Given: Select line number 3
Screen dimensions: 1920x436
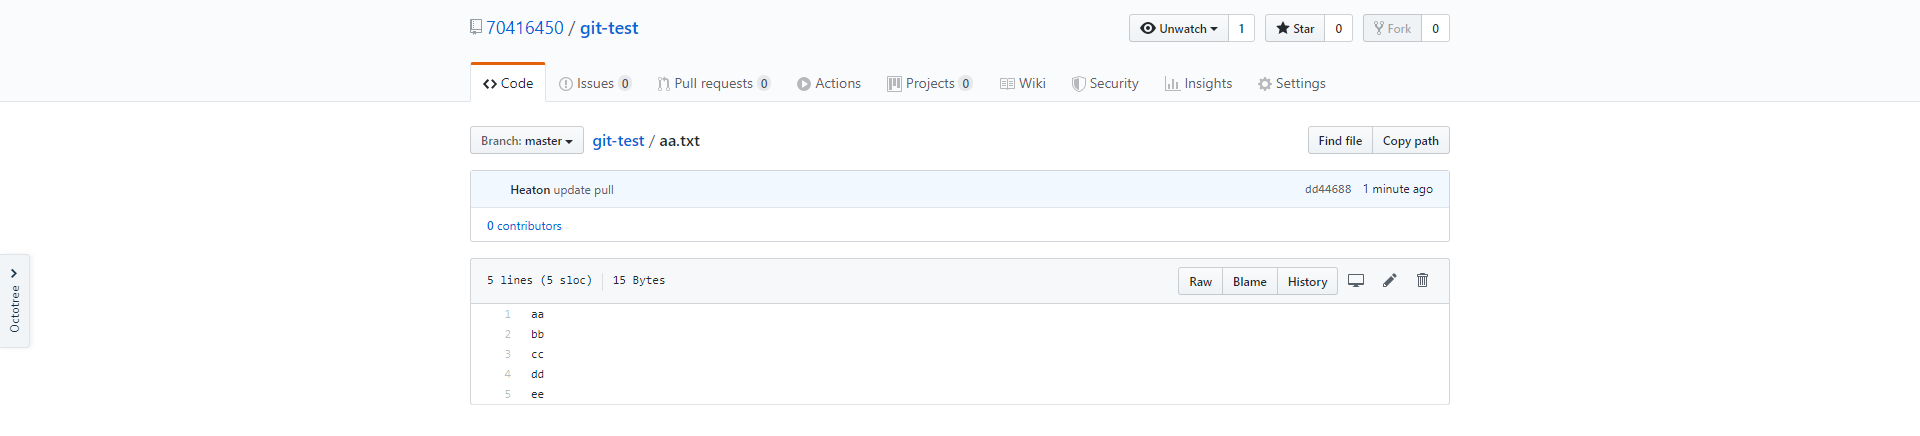Looking at the screenshot, I should [x=507, y=354].
